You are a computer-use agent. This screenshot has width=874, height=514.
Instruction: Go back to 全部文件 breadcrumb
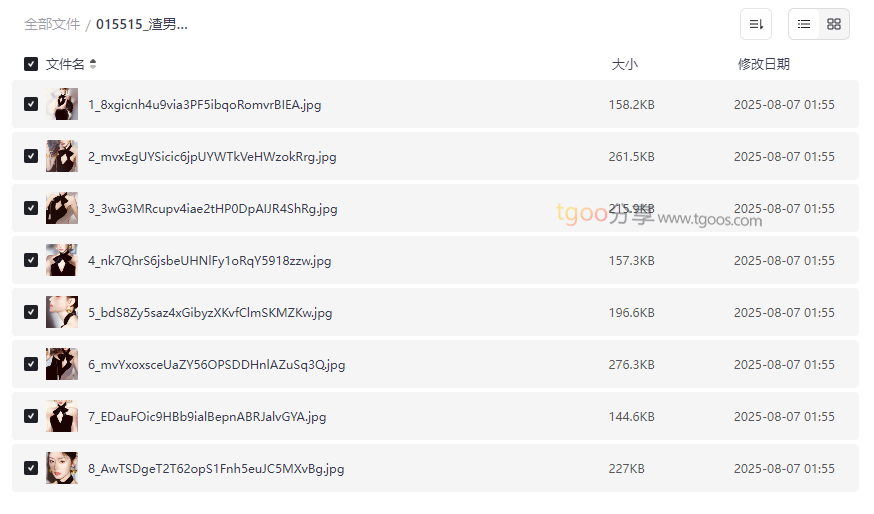click(52, 24)
